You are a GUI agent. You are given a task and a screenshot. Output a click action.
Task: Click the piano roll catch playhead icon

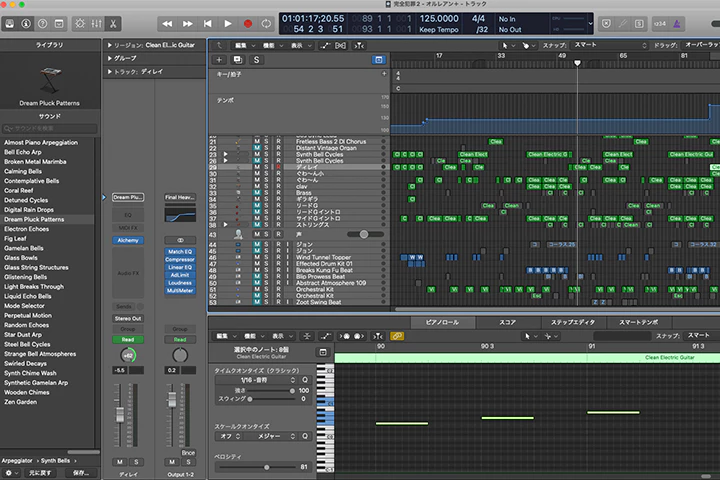[x=377, y=336]
